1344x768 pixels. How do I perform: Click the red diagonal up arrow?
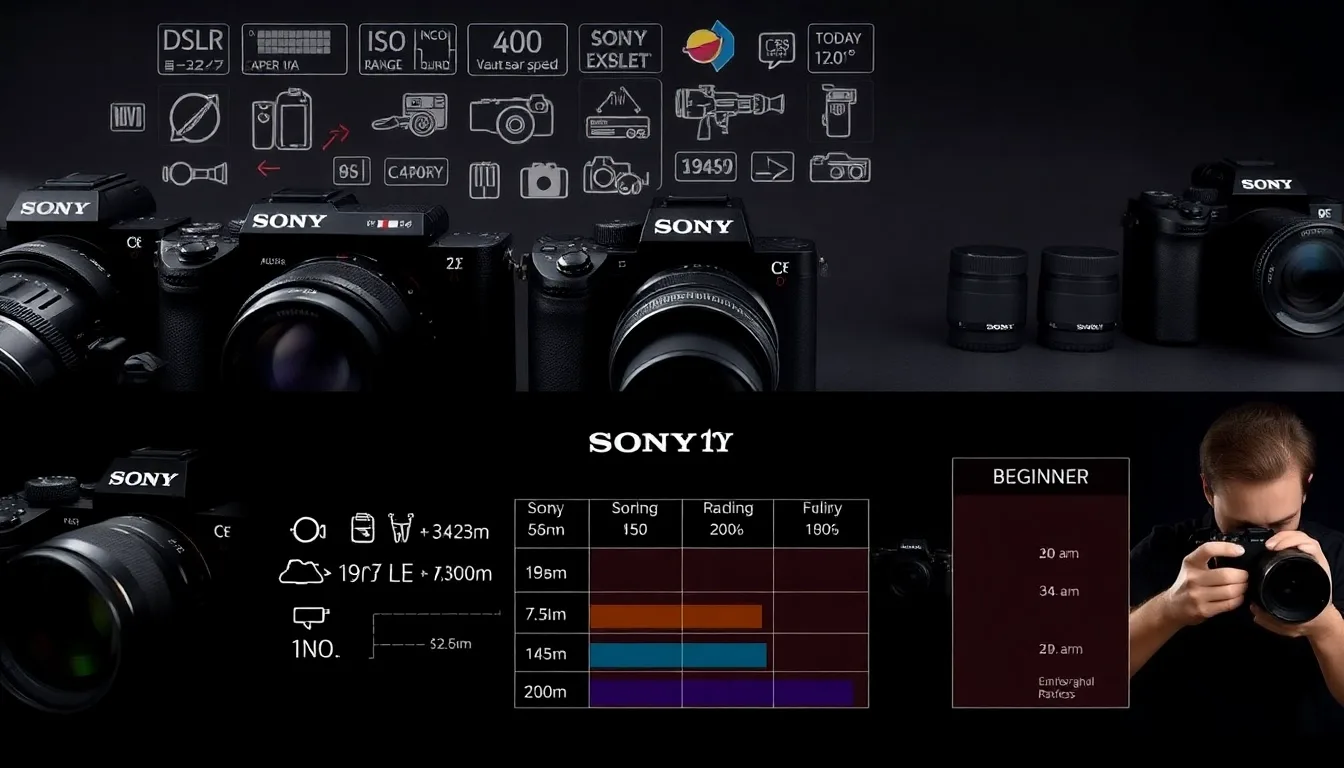point(336,136)
